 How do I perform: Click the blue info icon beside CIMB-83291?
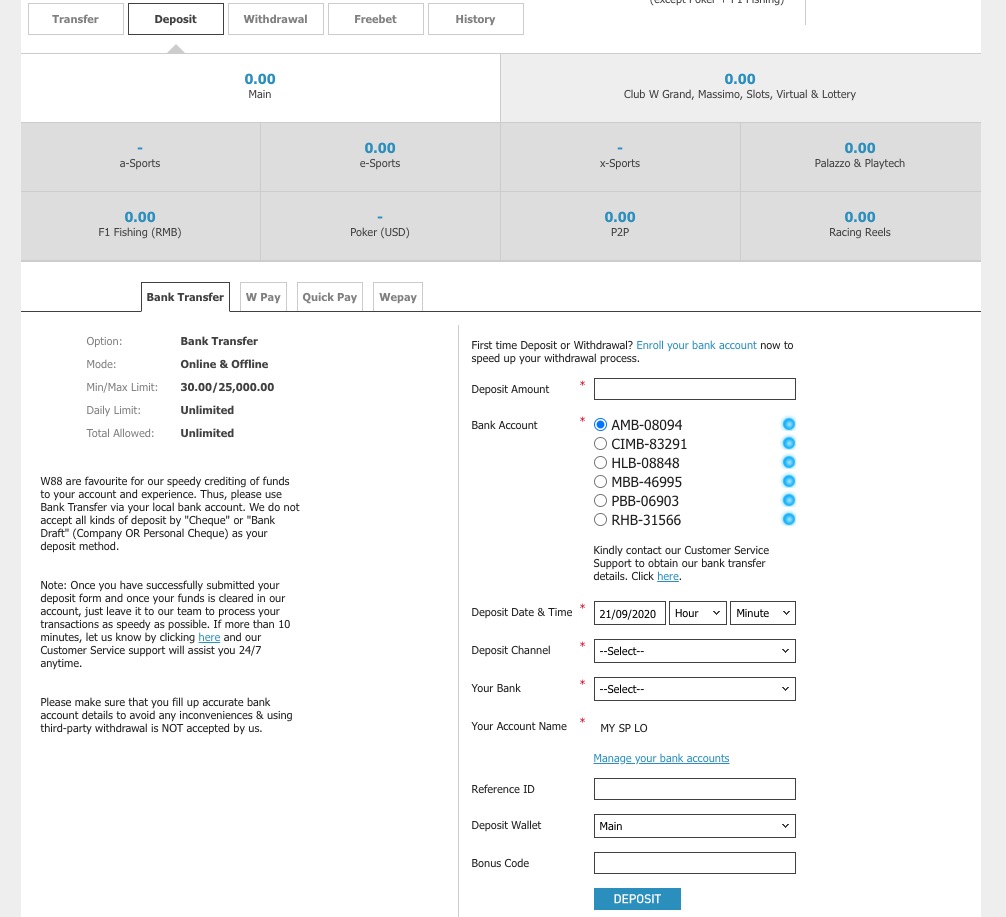tap(789, 443)
